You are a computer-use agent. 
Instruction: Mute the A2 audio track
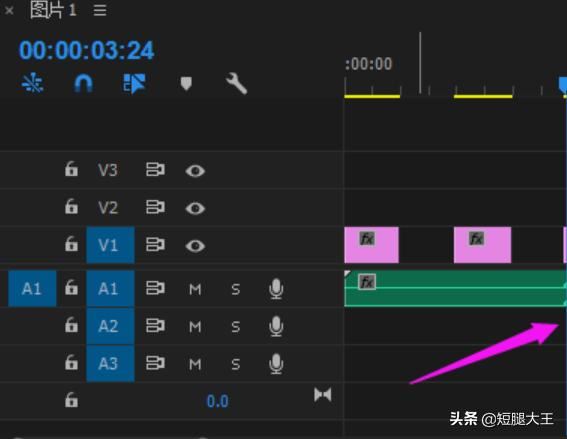(195, 327)
